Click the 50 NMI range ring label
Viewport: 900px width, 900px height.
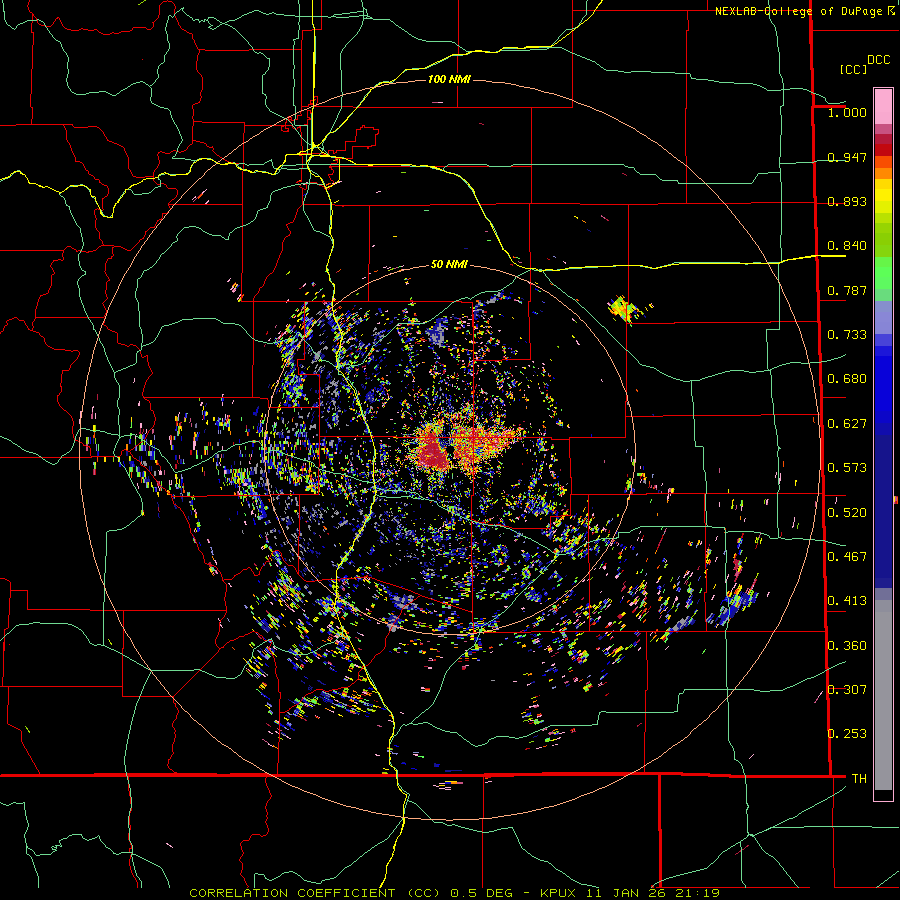tap(449, 264)
